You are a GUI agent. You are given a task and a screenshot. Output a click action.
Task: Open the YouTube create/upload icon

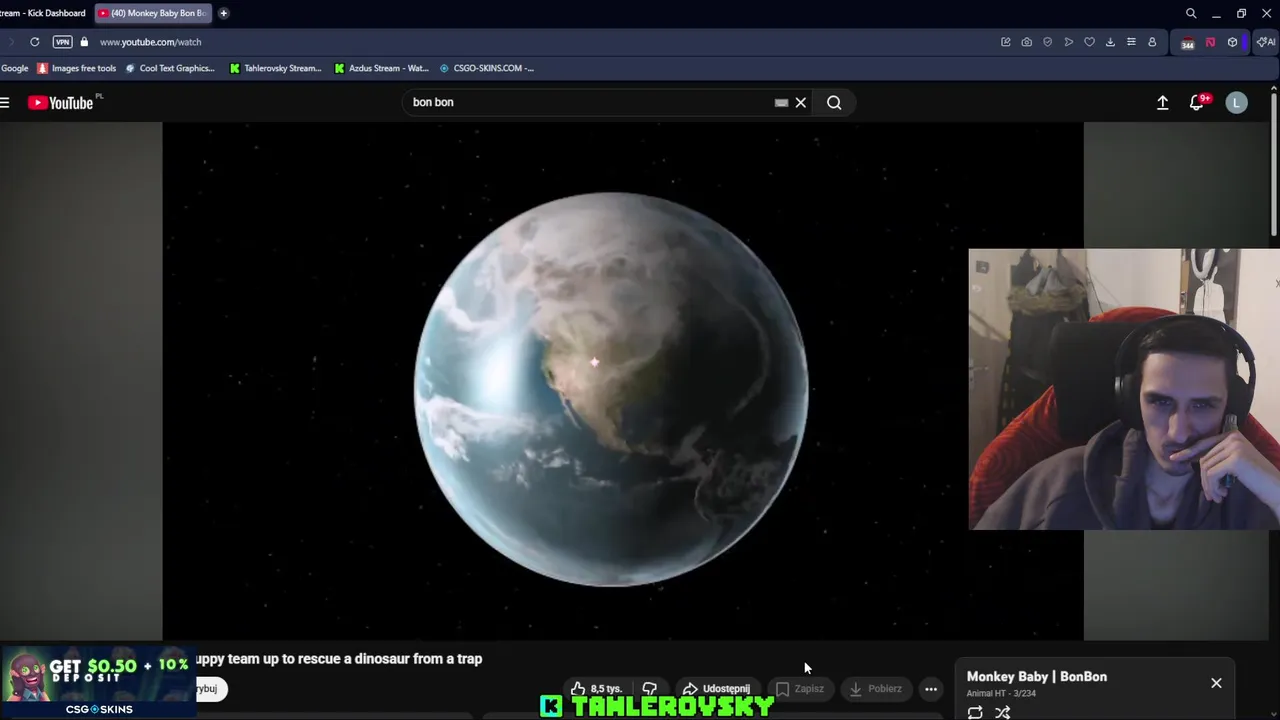tap(1162, 102)
